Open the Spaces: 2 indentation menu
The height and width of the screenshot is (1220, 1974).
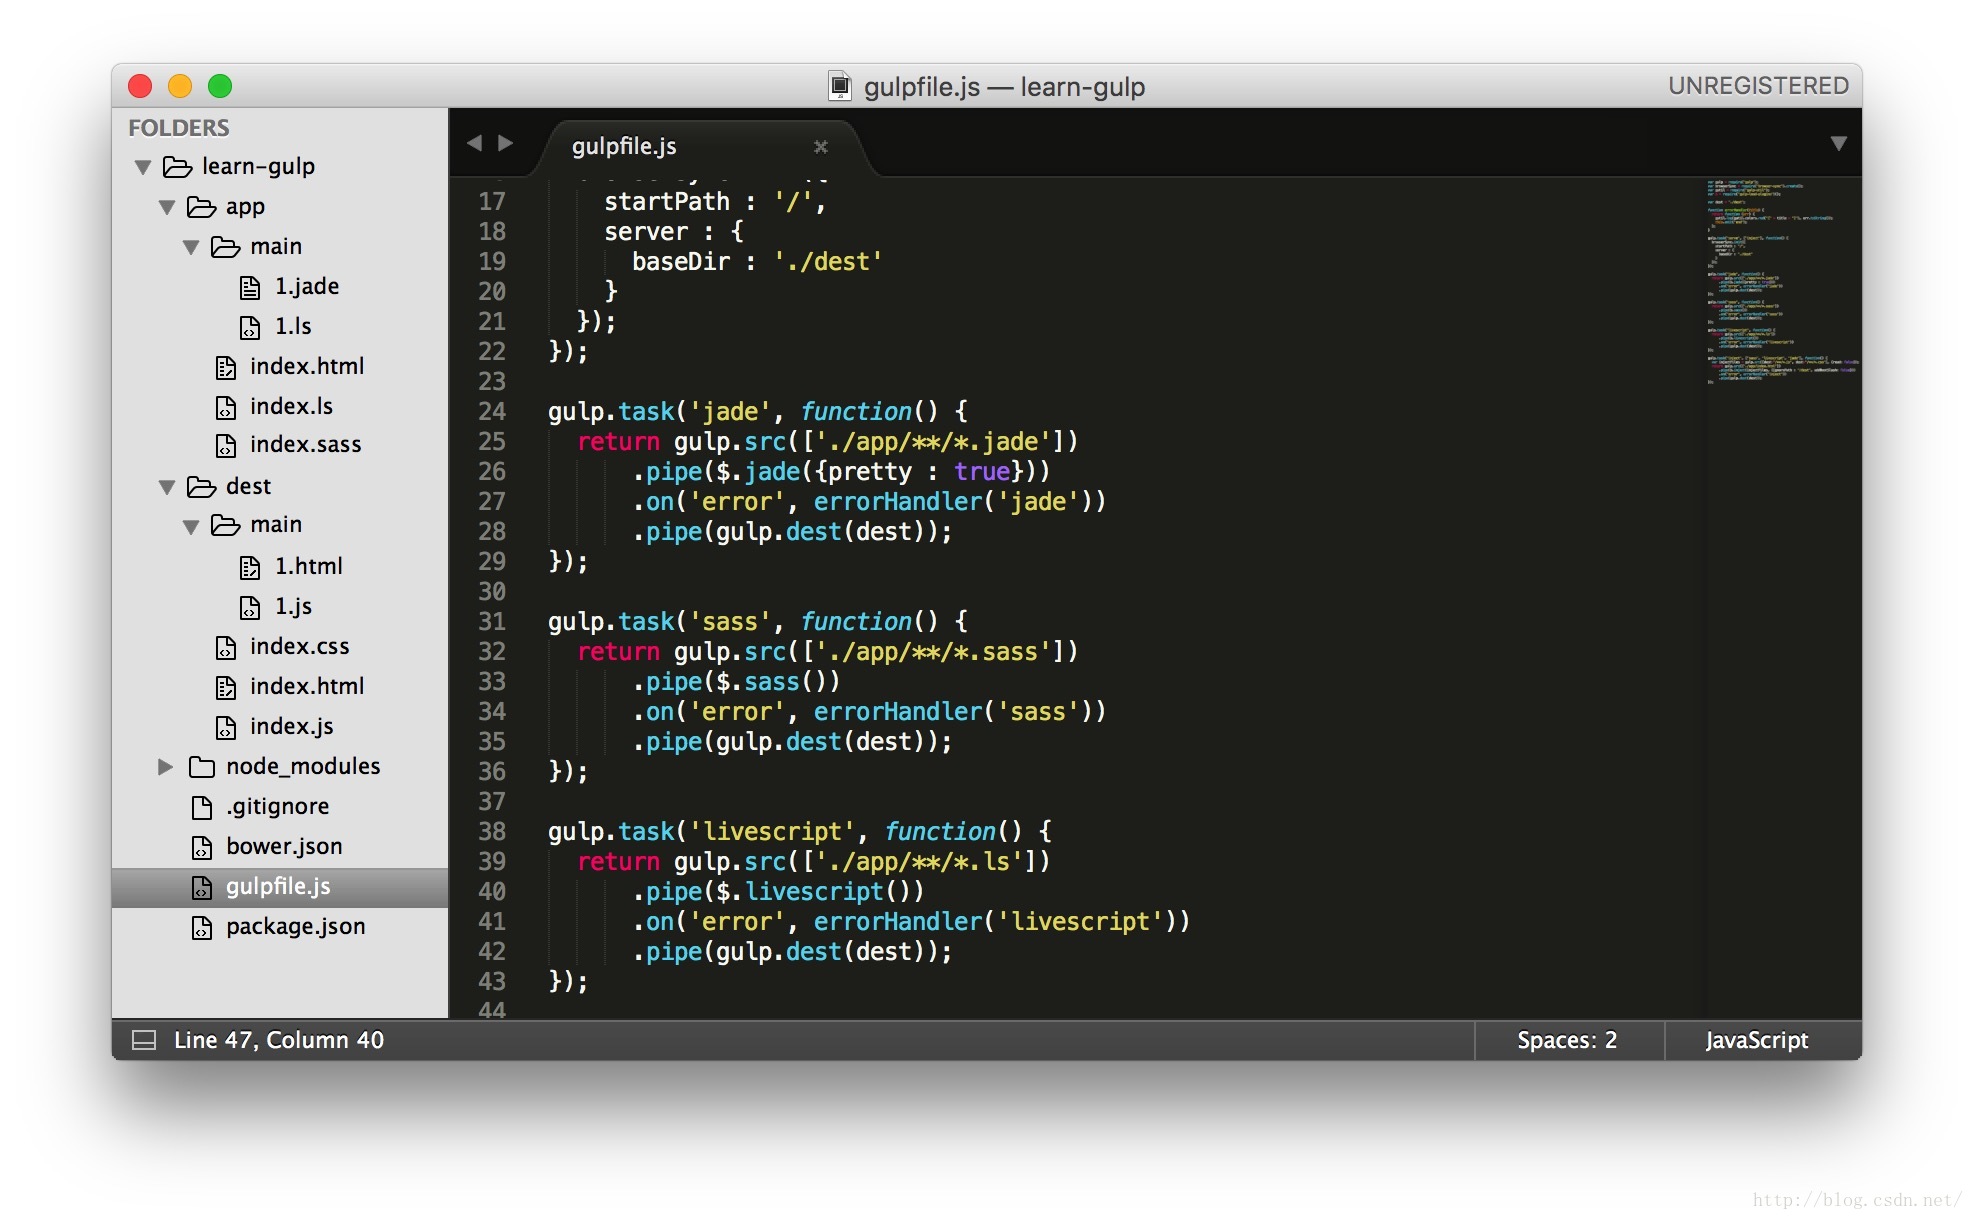coord(1567,1040)
